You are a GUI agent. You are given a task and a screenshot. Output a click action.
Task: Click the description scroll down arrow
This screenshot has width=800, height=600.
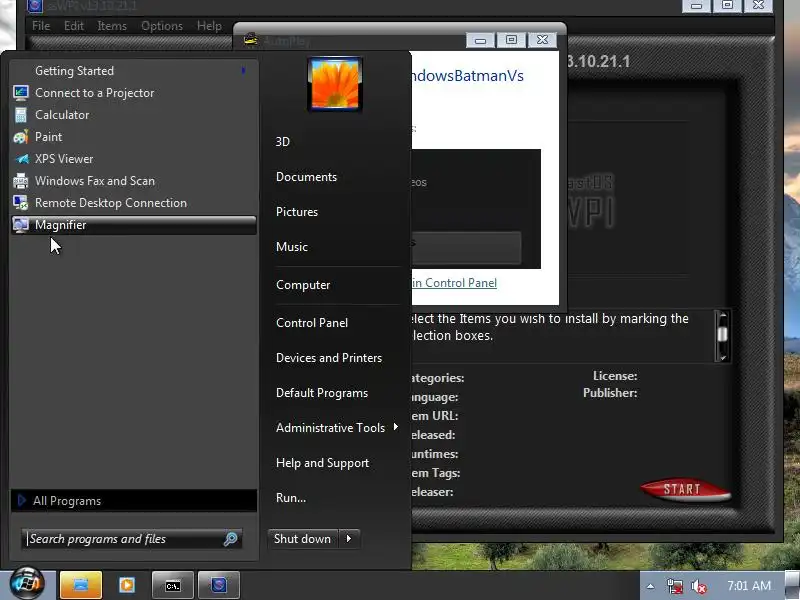pos(722,357)
